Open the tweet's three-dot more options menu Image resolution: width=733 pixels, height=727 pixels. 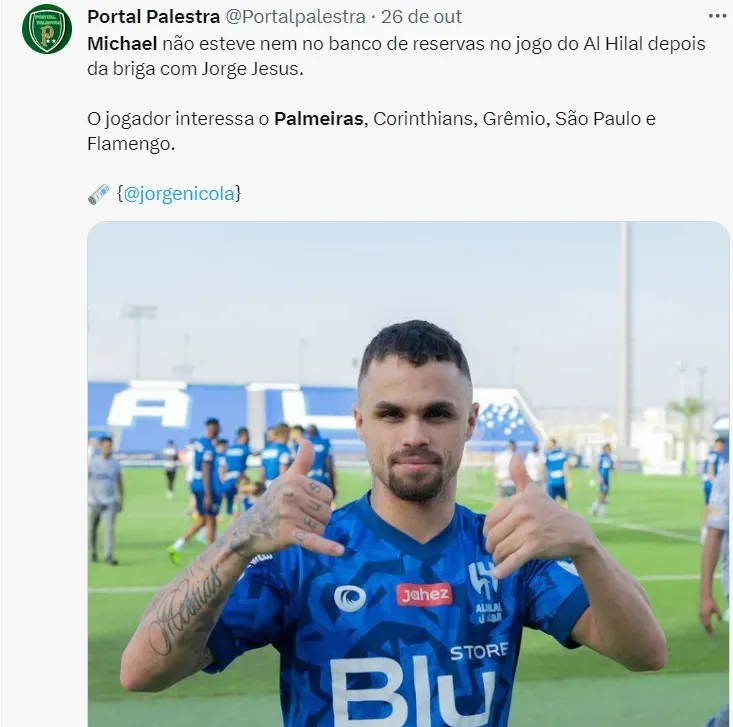(x=717, y=16)
